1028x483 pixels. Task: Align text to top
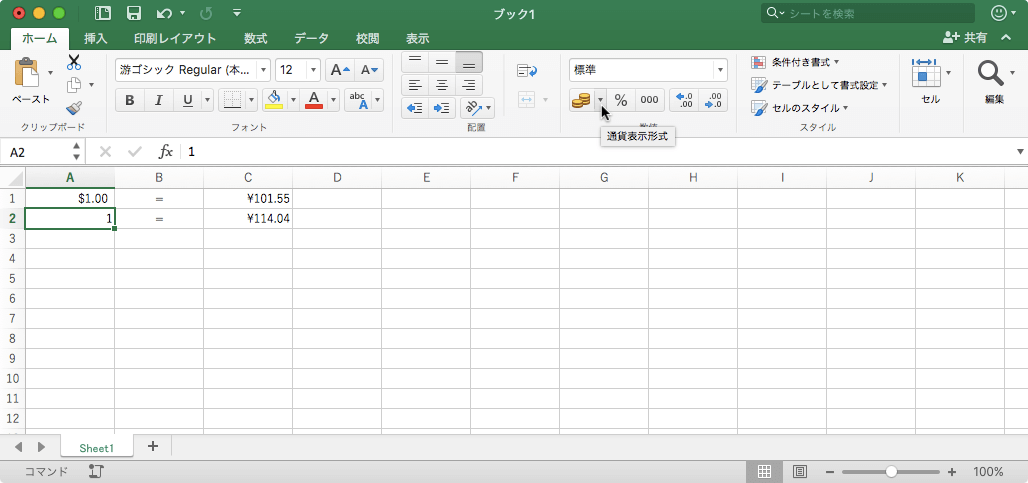(414, 62)
